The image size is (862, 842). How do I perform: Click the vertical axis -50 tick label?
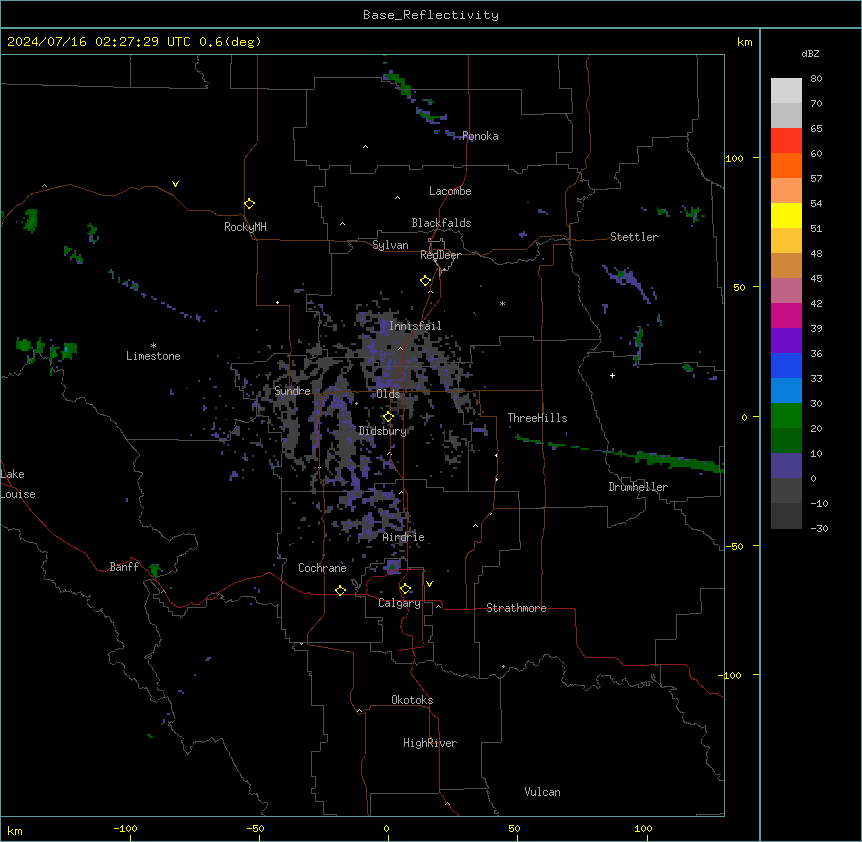point(734,546)
